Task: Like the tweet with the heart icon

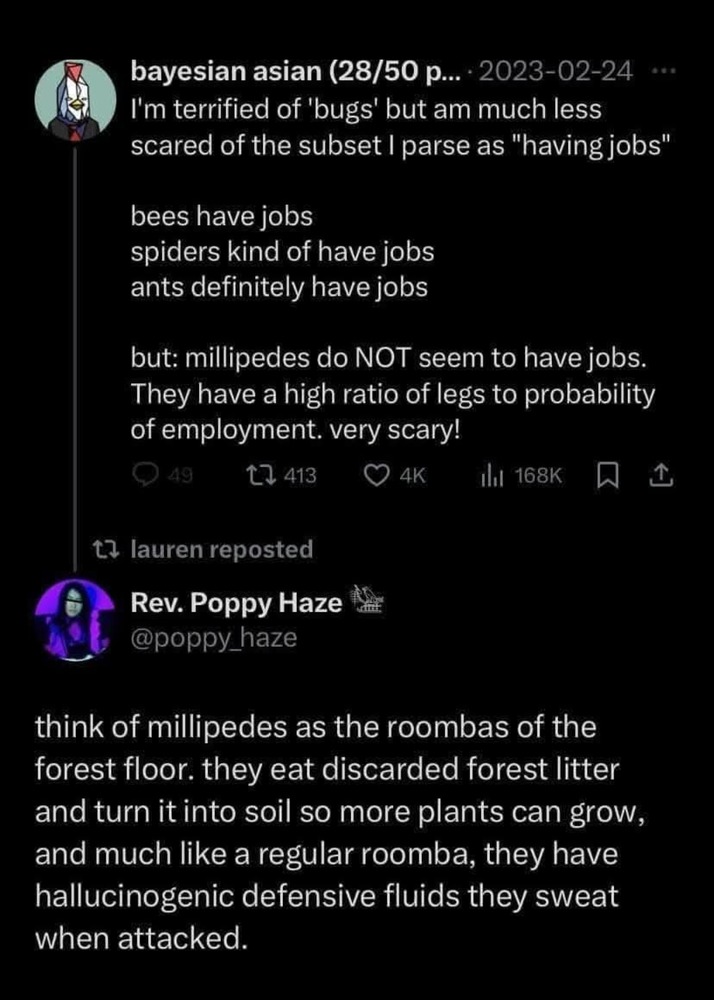Action: 380,477
